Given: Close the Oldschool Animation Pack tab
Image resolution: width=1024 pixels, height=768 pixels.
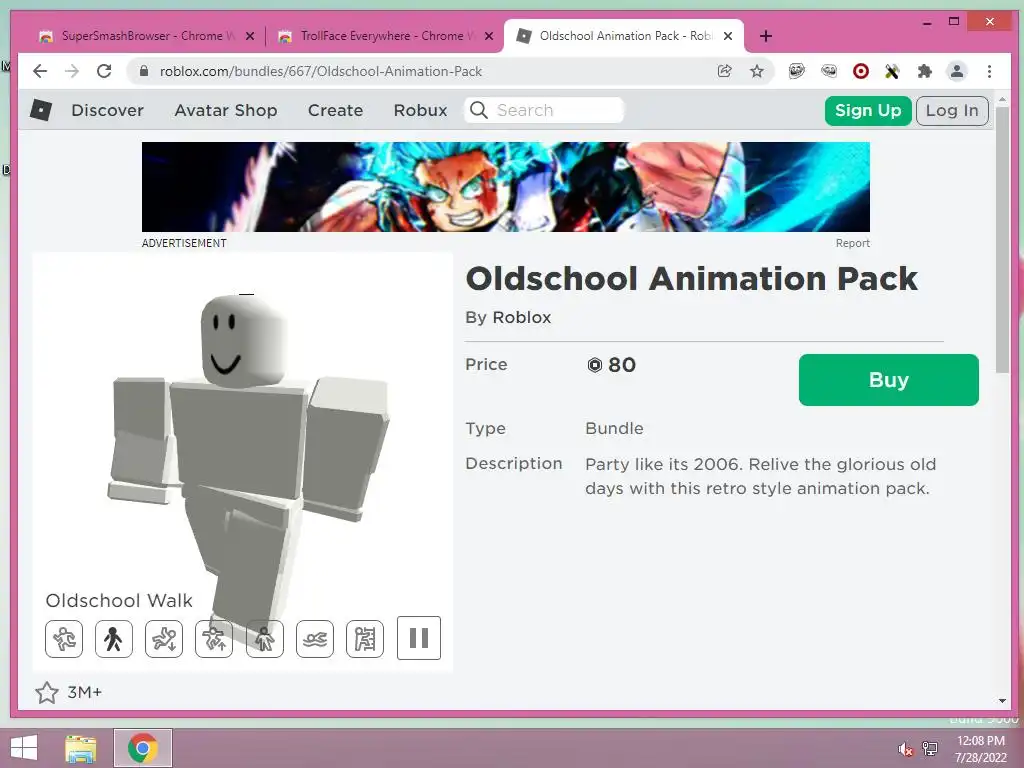Looking at the screenshot, I should pos(728,37).
